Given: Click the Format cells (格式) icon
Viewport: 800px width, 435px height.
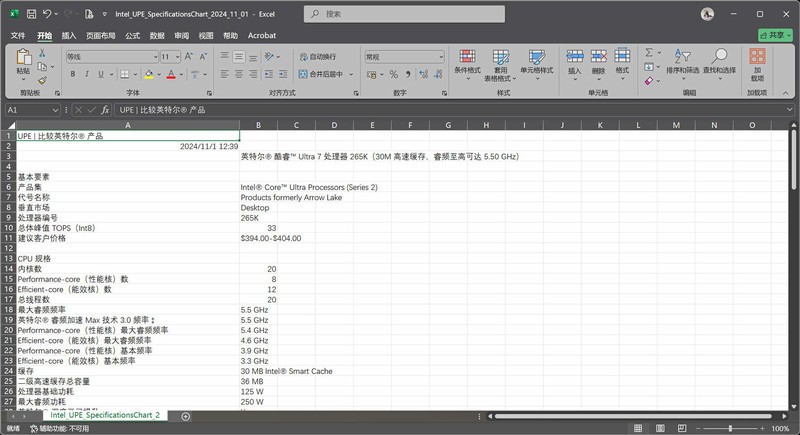Looking at the screenshot, I should pyautogui.click(x=622, y=56).
